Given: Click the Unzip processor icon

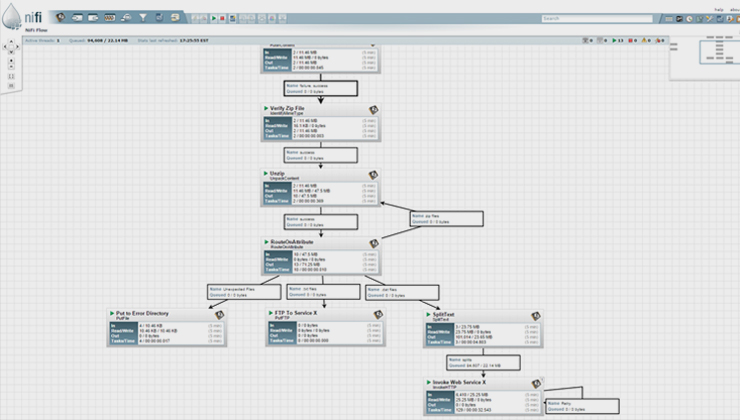Looking at the screenshot, I should click(373, 175).
